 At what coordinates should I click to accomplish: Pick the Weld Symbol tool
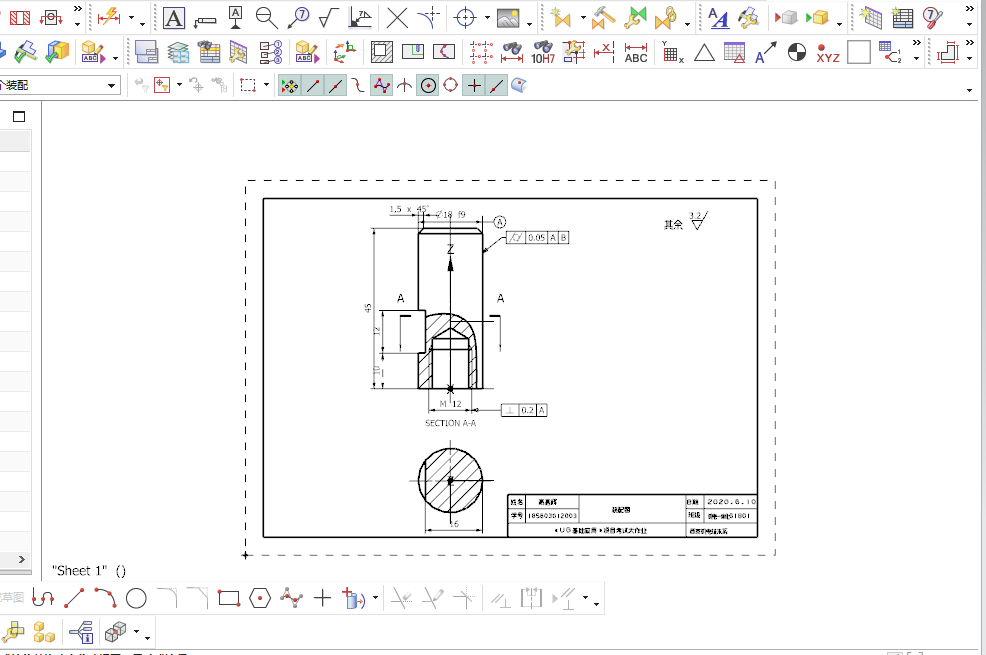(360, 18)
